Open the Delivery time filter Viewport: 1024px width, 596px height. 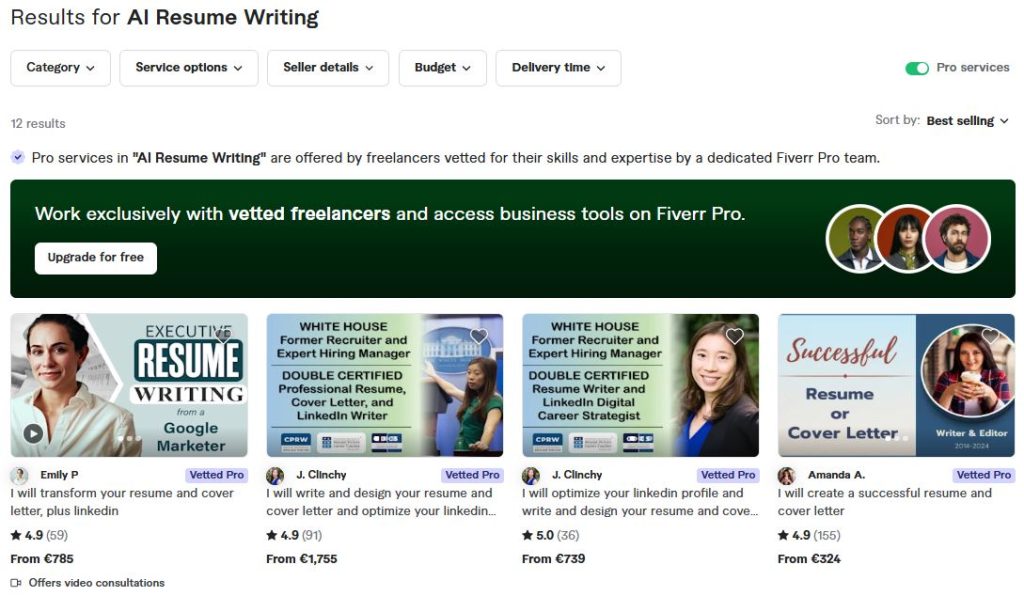(x=558, y=68)
